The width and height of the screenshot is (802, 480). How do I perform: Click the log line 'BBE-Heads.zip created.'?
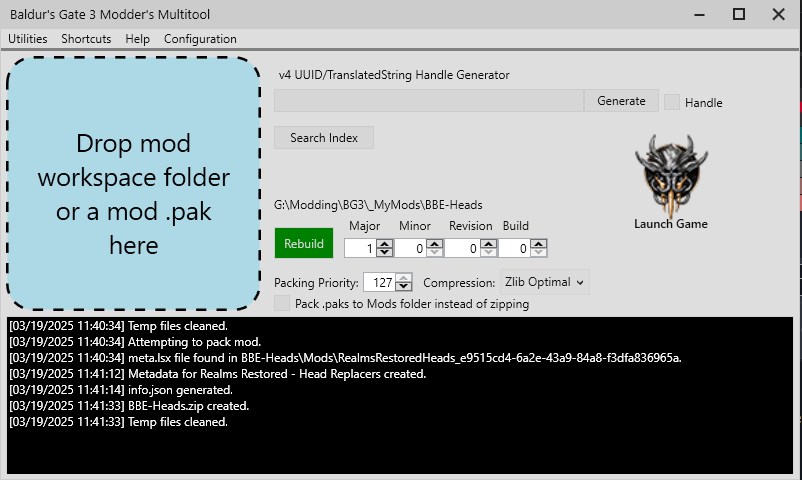pos(129,406)
